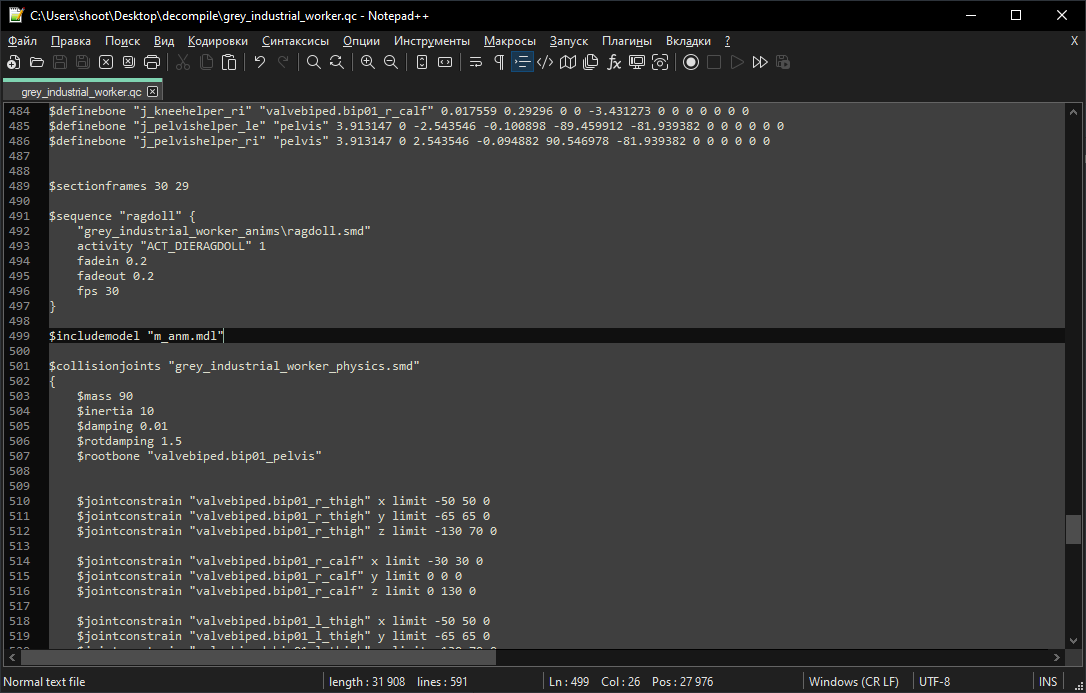Image resolution: width=1086 pixels, height=693 pixels.
Task: Open the Вкладки menu
Action: click(x=688, y=42)
